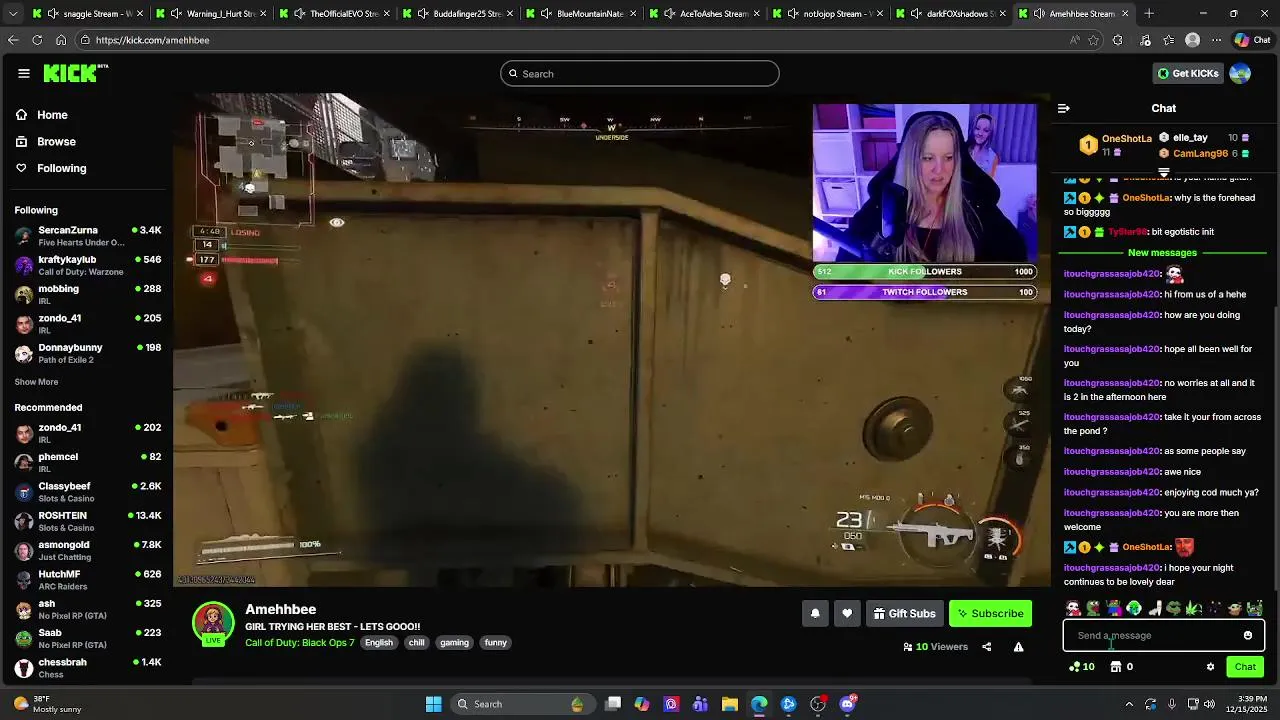Open the emoji picker in chat box
Viewport: 1280px width, 720px height.
click(1248, 635)
